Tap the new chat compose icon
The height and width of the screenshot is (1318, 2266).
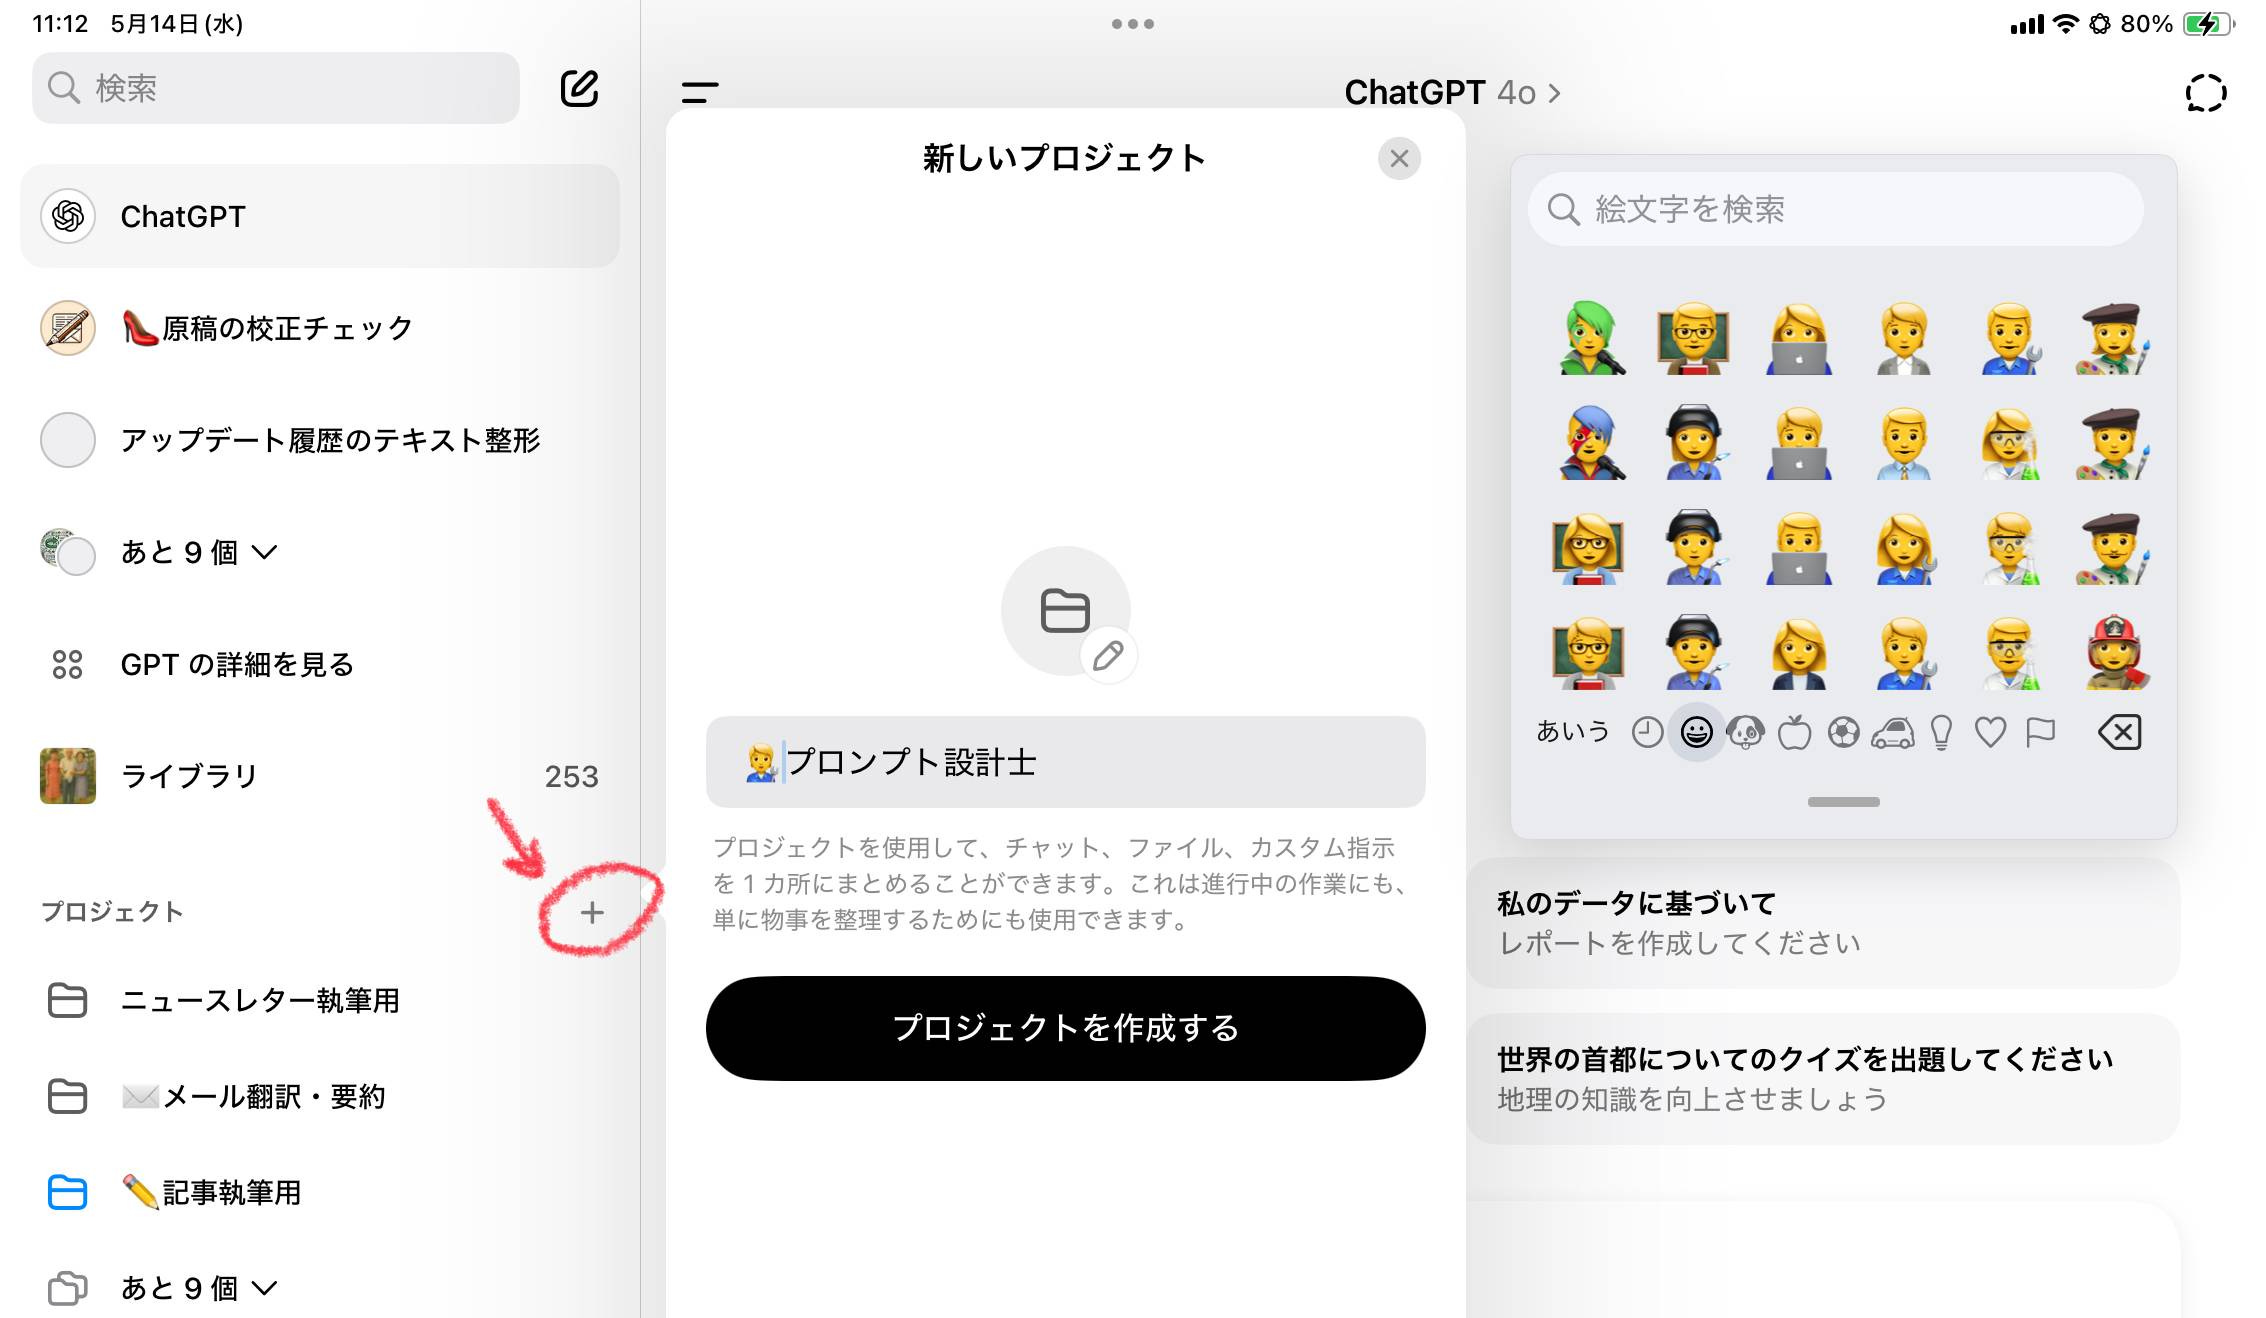579,88
